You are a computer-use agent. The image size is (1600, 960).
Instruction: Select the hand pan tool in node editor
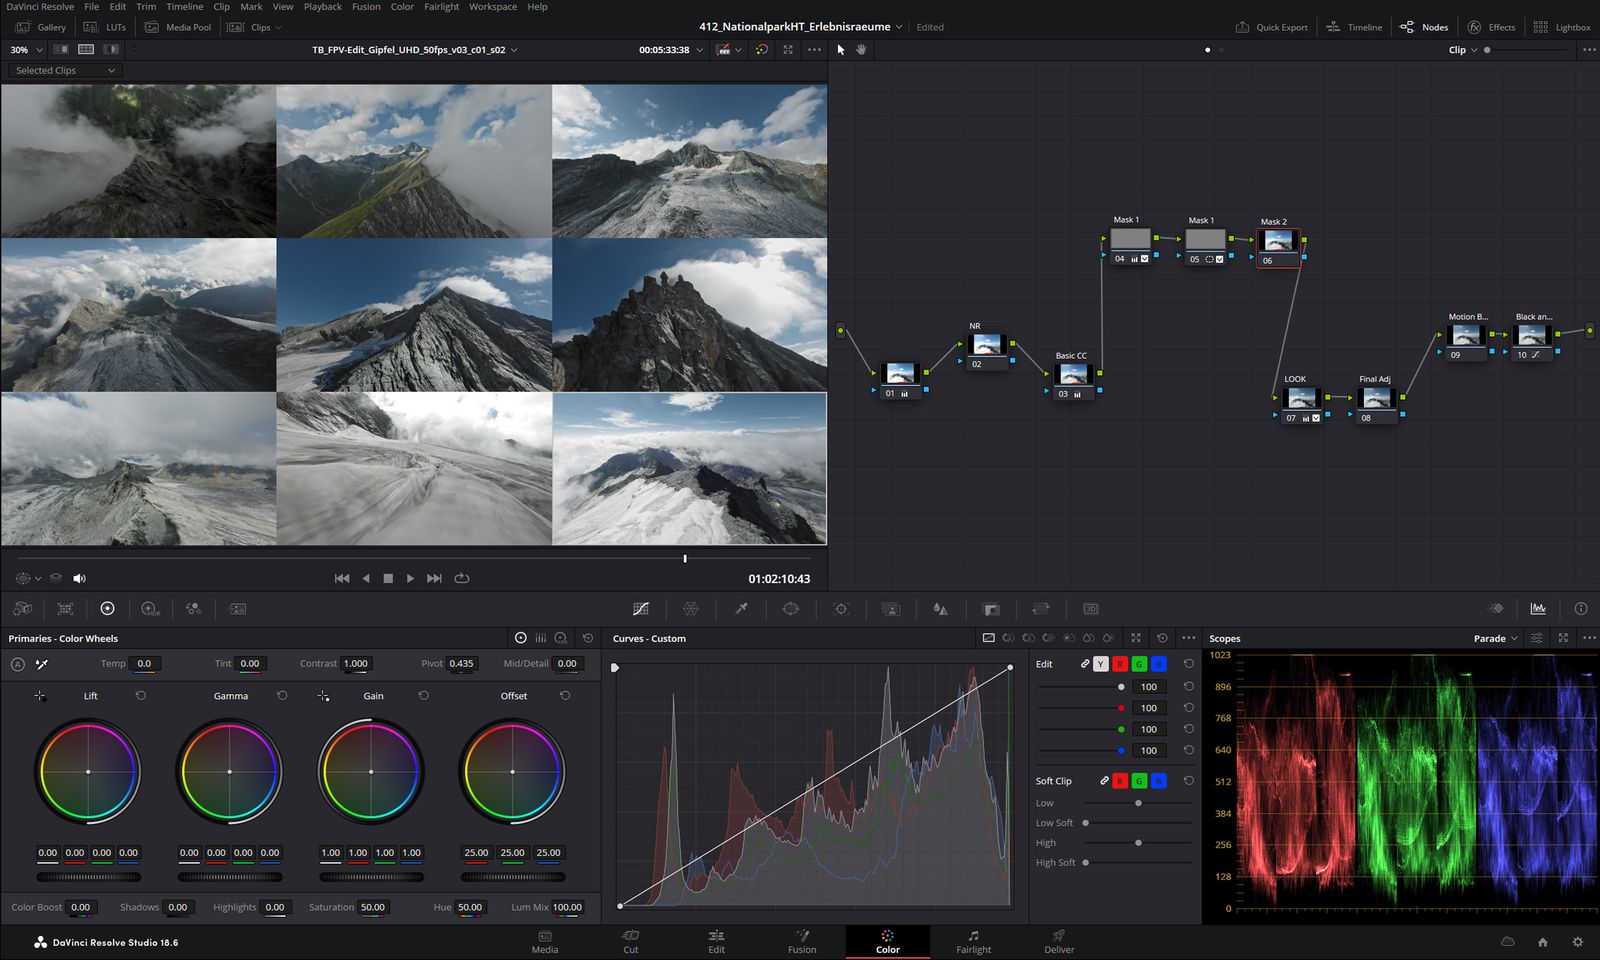pos(861,50)
